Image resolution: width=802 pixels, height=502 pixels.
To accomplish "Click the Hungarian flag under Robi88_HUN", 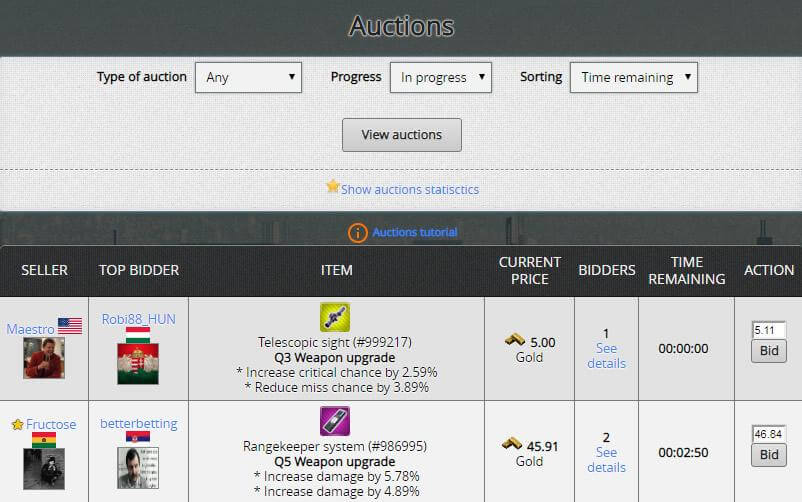I will pos(138,334).
